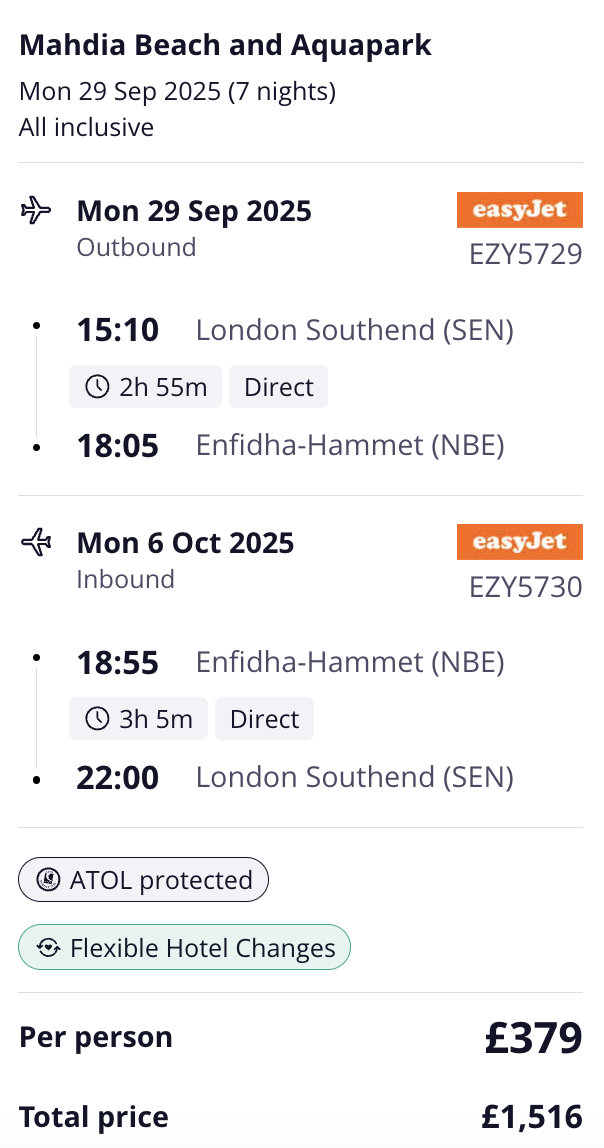This screenshot has width=604, height=1148.
Task: Open the Mahdia Beach and Aquapark title
Action: [x=225, y=45]
